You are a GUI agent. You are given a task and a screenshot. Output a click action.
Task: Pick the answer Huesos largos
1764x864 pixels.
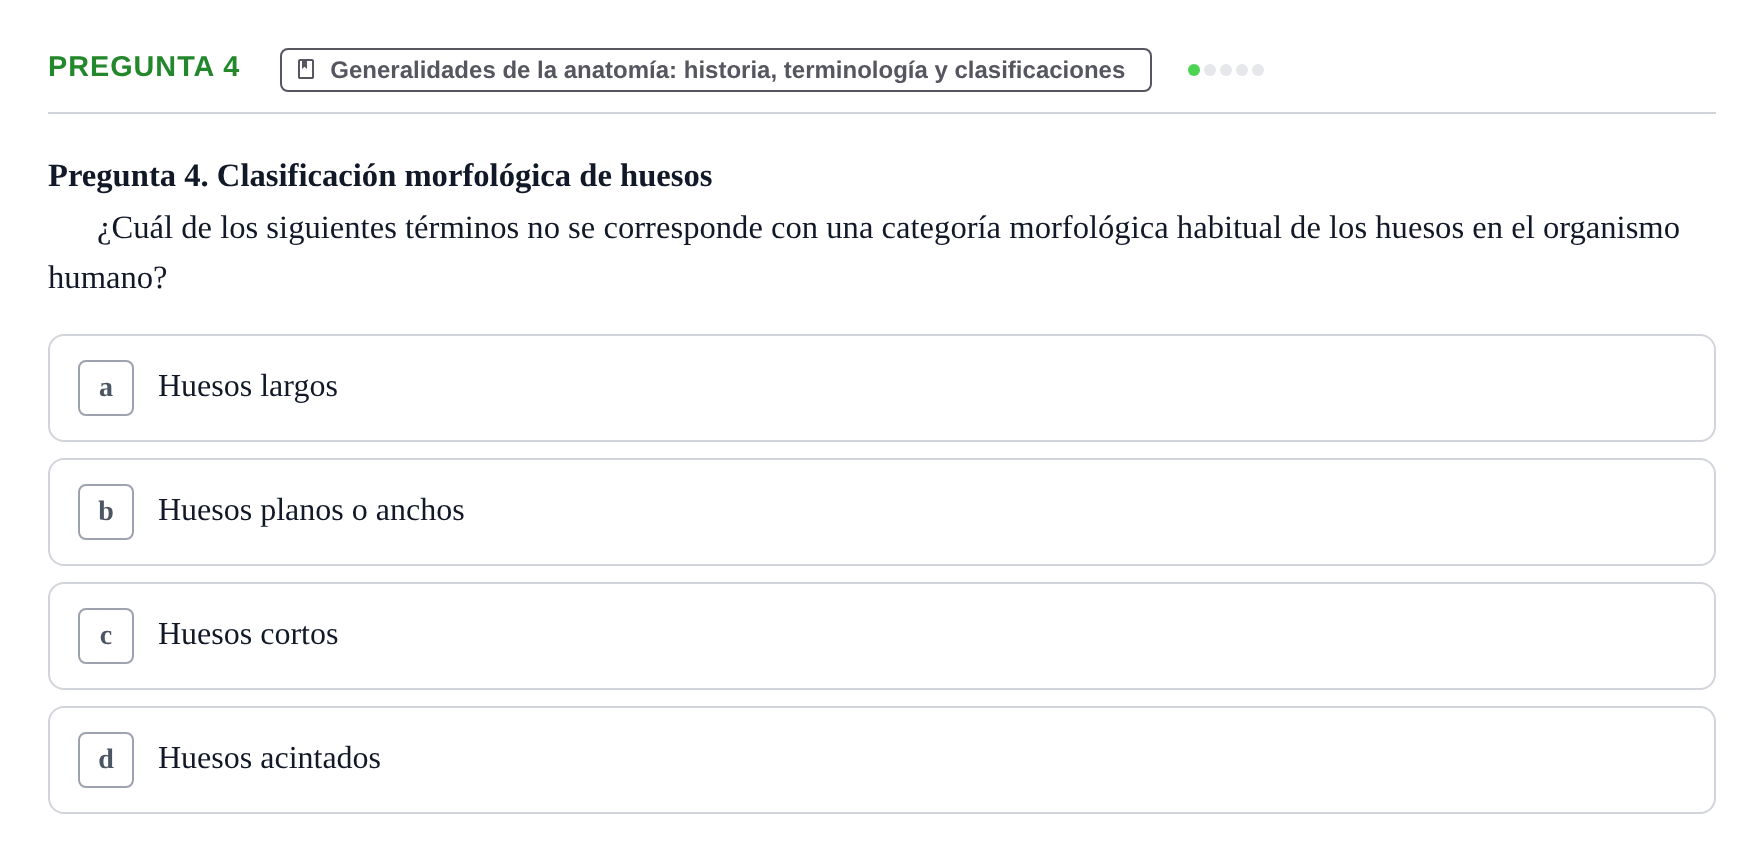tap(882, 388)
